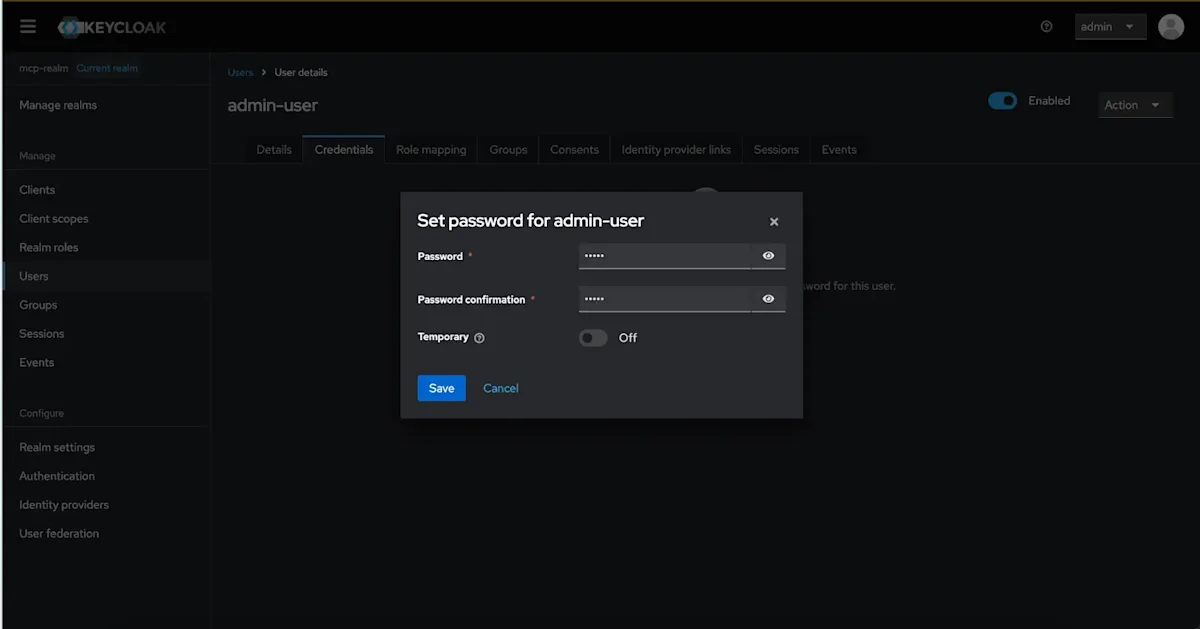Screen dimensions: 1200x629
Task: Open the user Events tab
Action: point(839,150)
